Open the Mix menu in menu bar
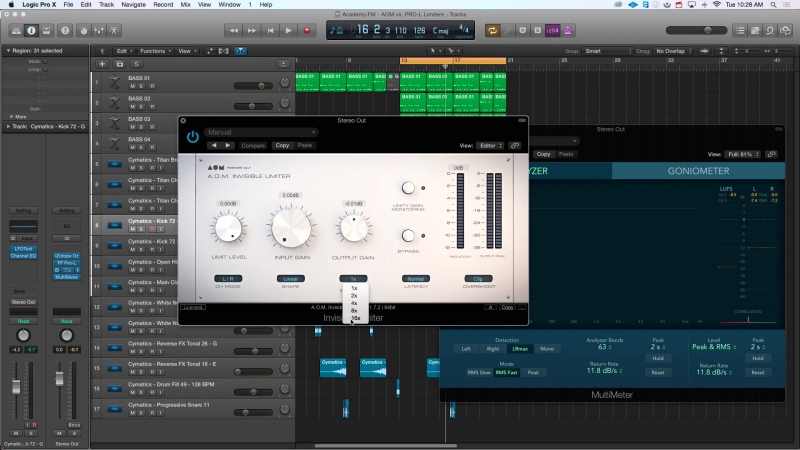800x450 pixels. (x=186, y=5)
